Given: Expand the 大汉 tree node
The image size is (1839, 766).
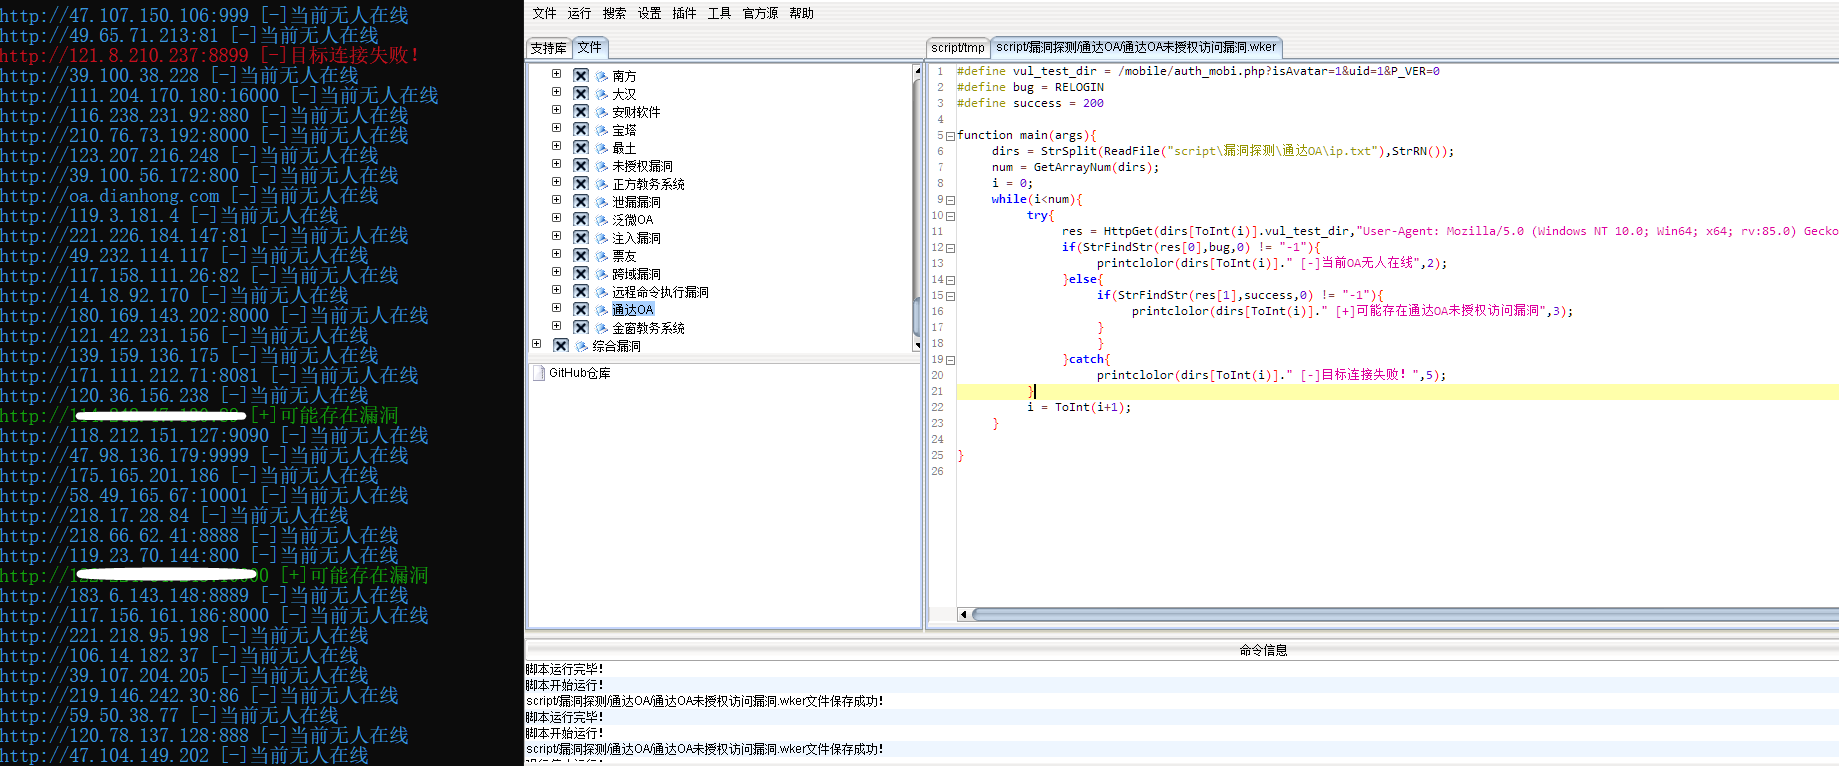Looking at the screenshot, I should click(557, 92).
